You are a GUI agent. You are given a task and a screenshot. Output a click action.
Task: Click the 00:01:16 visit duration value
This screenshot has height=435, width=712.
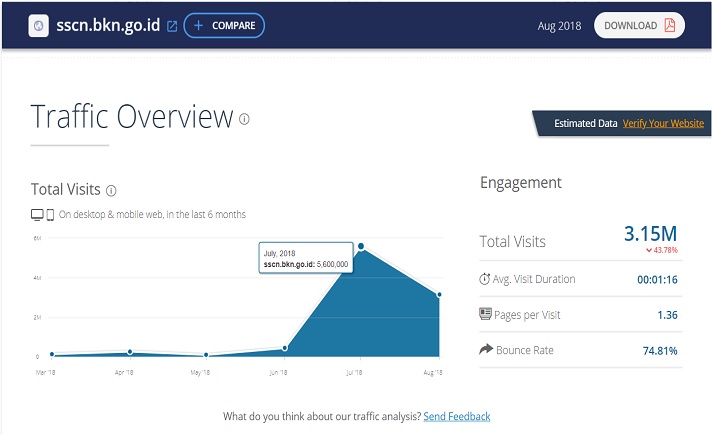pyautogui.click(x=657, y=280)
